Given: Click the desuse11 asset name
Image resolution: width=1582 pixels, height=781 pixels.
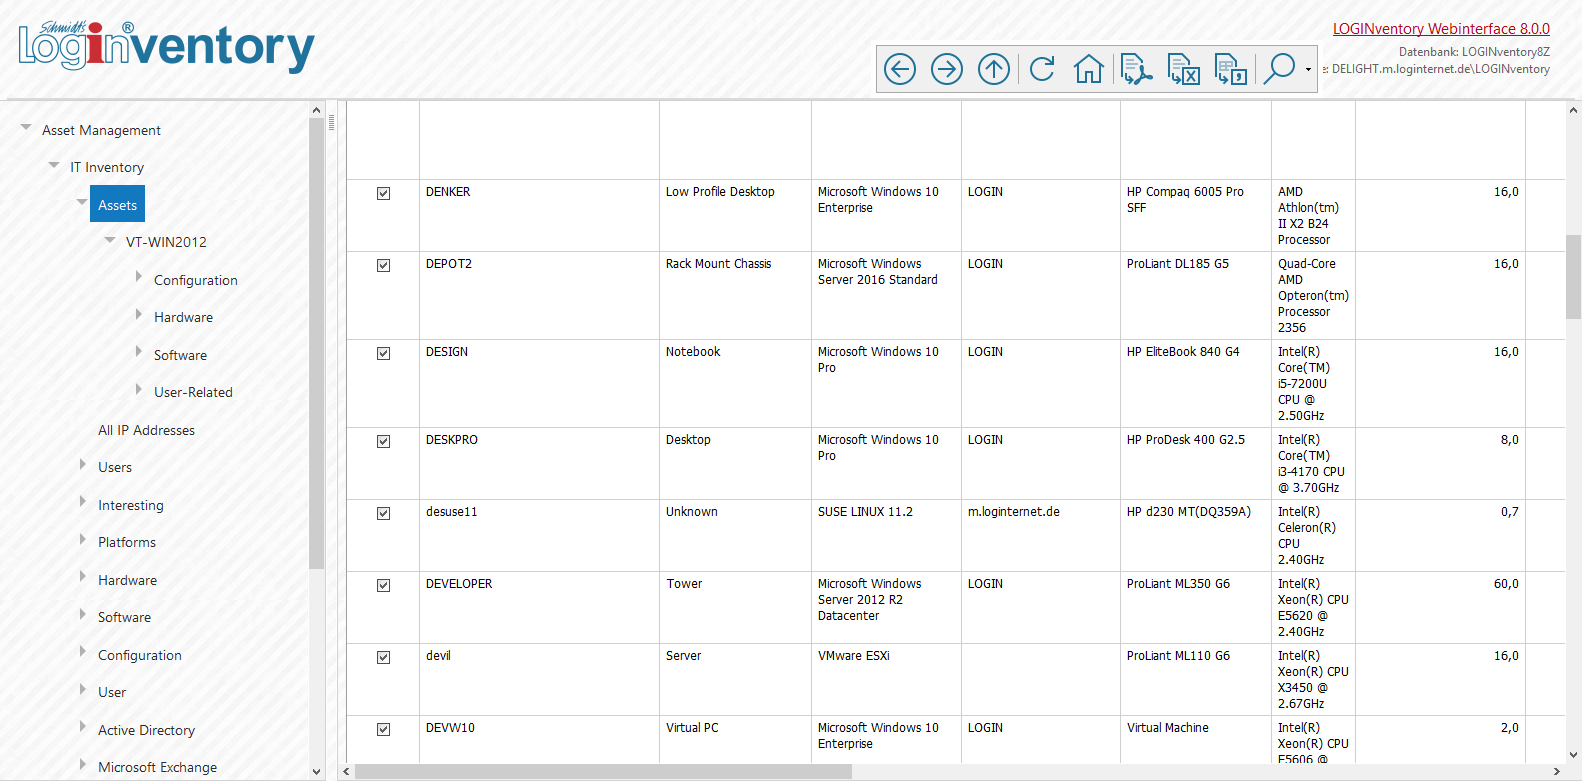Looking at the screenshot, I should [452, 512].
